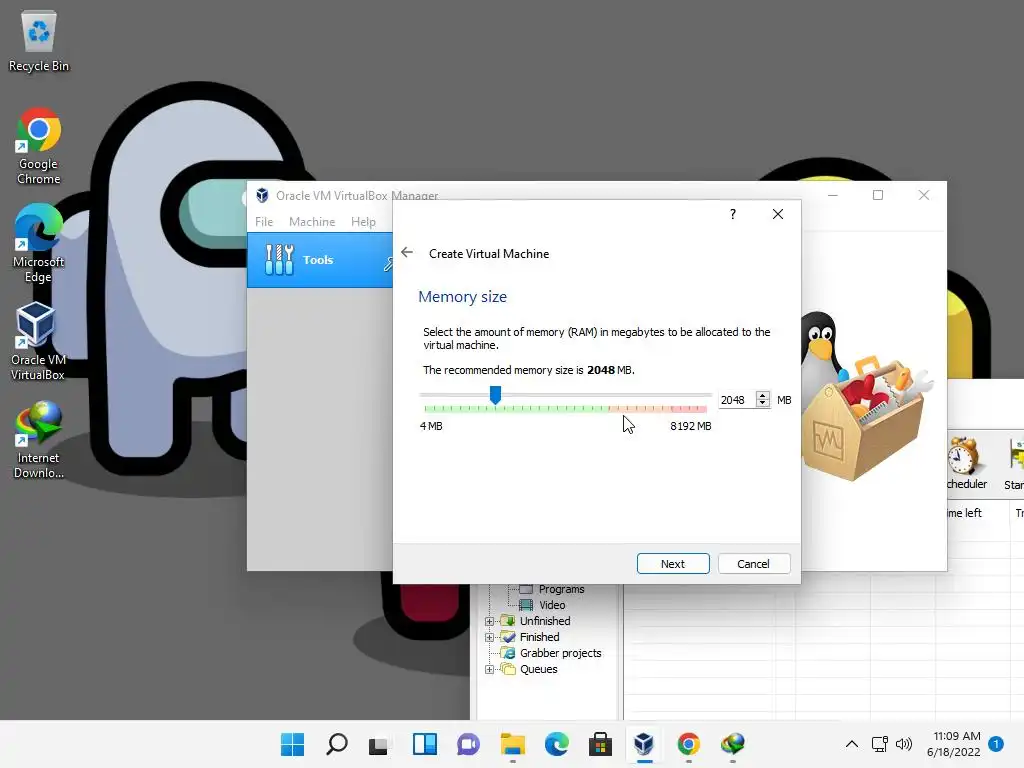Show hidden icons in the system tray
Screen dimensions: 1024x768
(x=852, y=744)
